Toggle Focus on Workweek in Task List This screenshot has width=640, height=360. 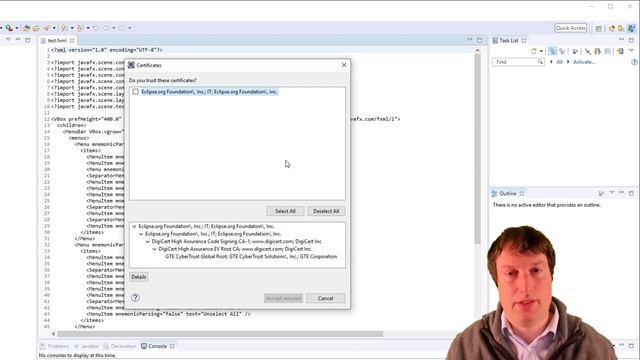[575, 51]
